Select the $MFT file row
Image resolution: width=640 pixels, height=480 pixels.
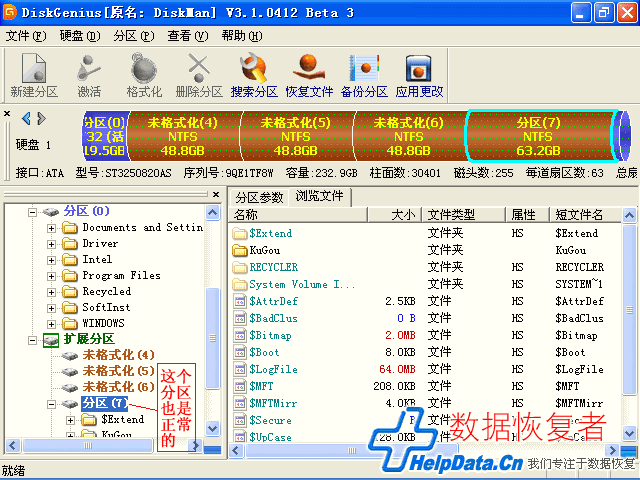pyautogui.click(x=425, y=386)
